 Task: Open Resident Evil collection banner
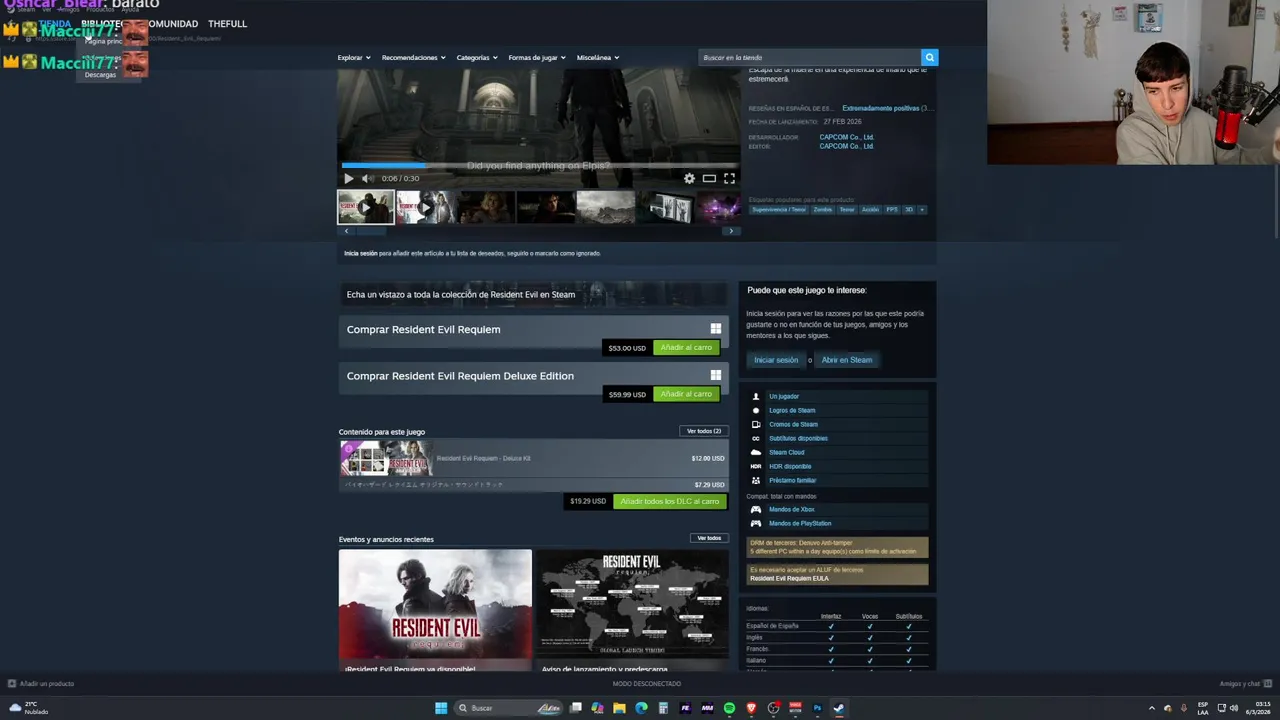tap(533, 295)
